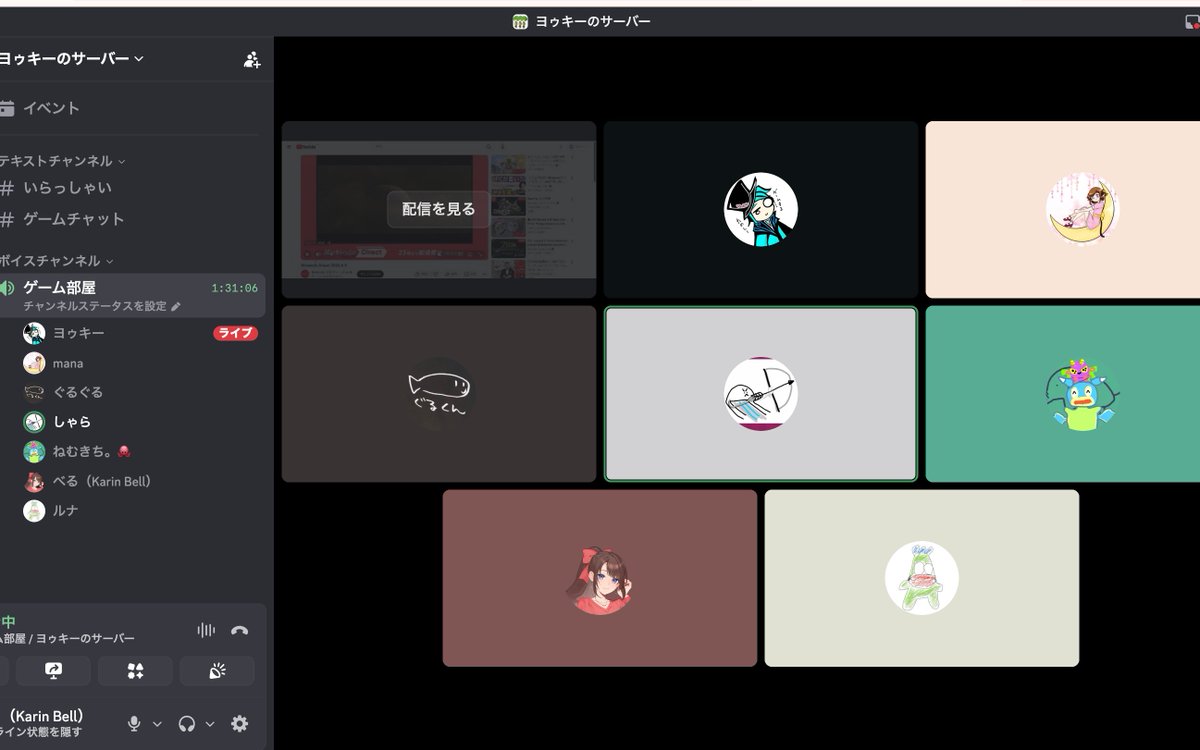Click ねむきち。 avatar in voice list
This screenshot has height=750, width=1200.
(34, 451)
